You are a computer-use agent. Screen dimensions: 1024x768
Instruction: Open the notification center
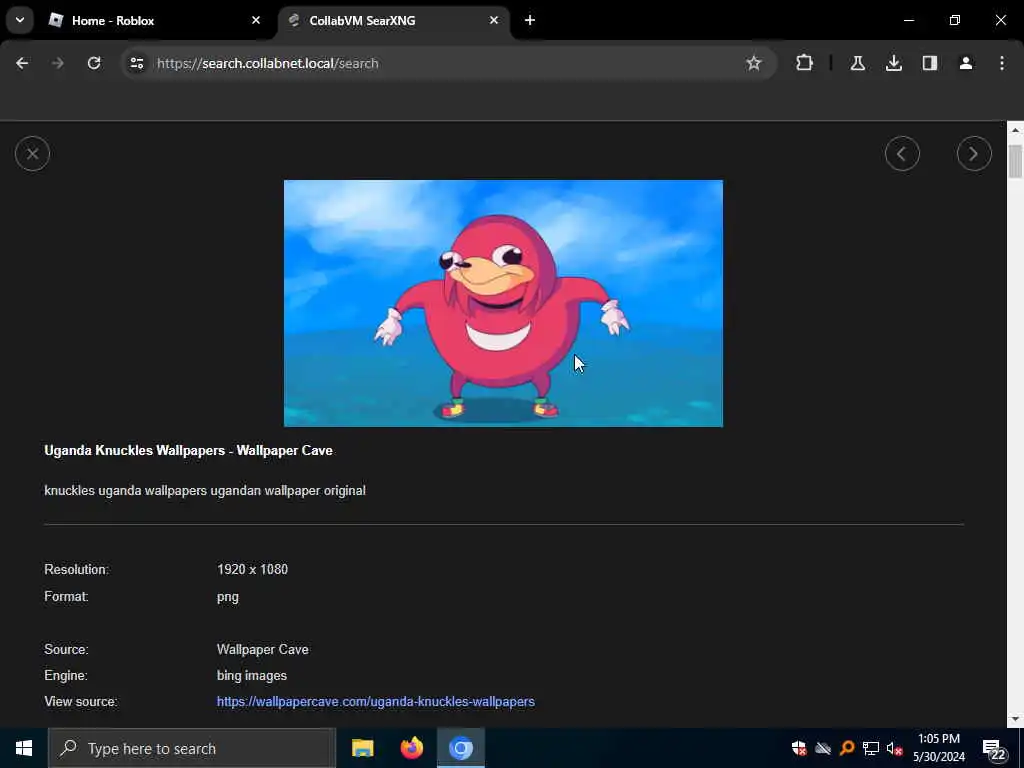pyautogui.click(x=995, y=750)
